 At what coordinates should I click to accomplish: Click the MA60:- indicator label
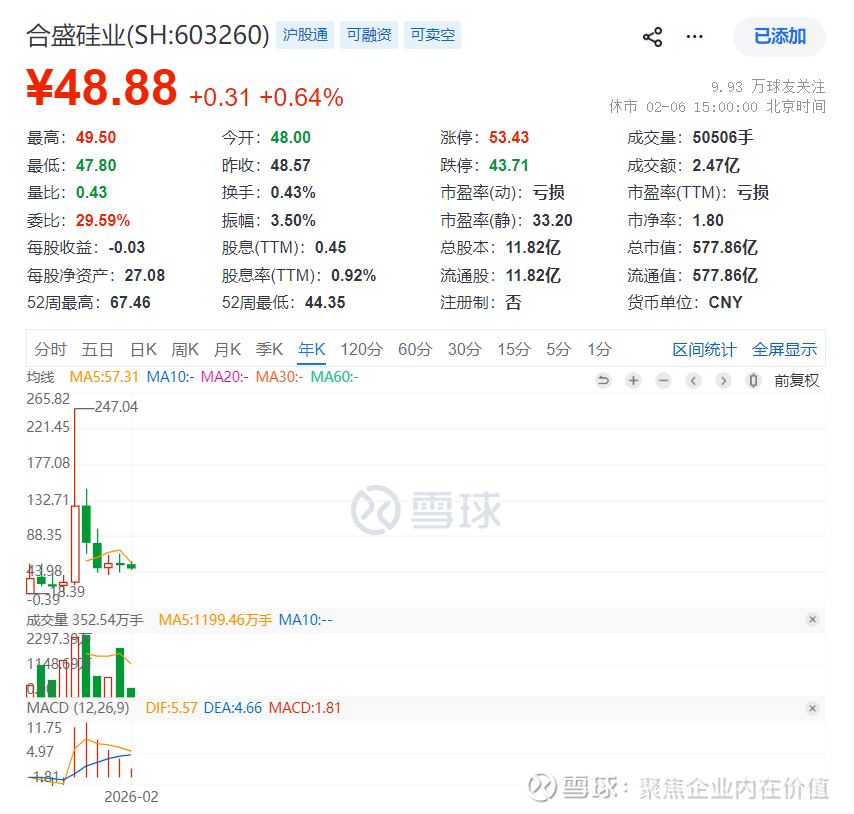coord(334,377)
